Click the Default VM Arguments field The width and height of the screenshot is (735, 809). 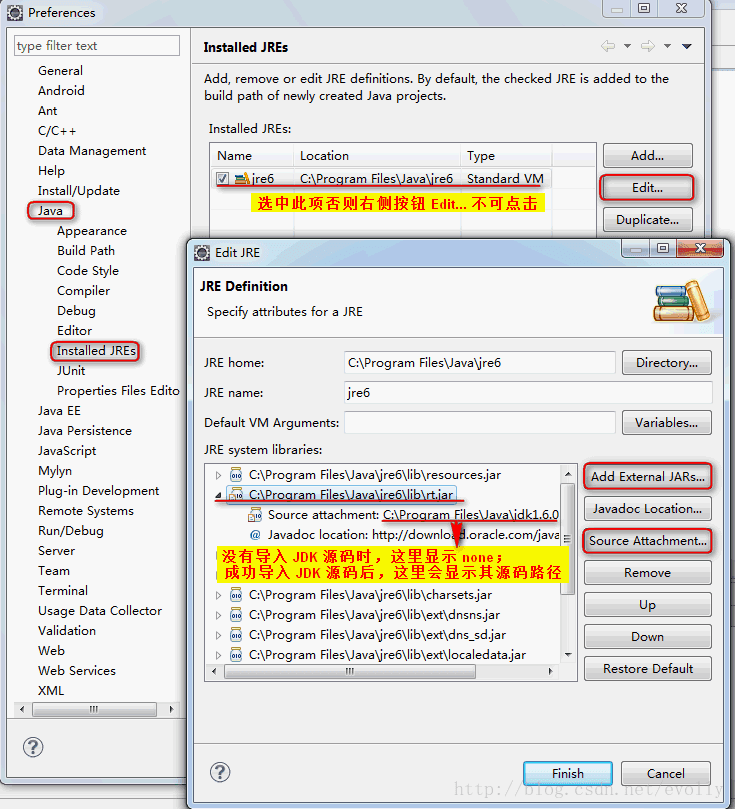coord(480,423)
